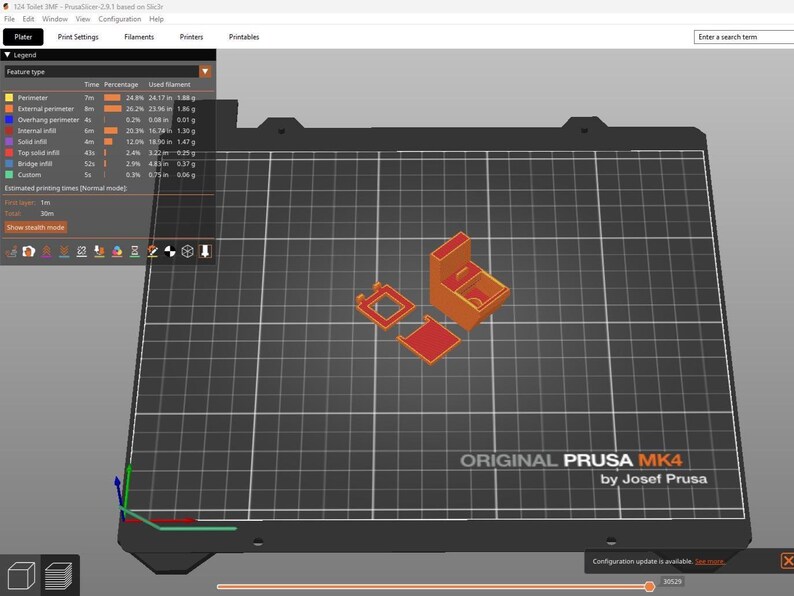Toggle Seams visibility icon

click(82, 251)
